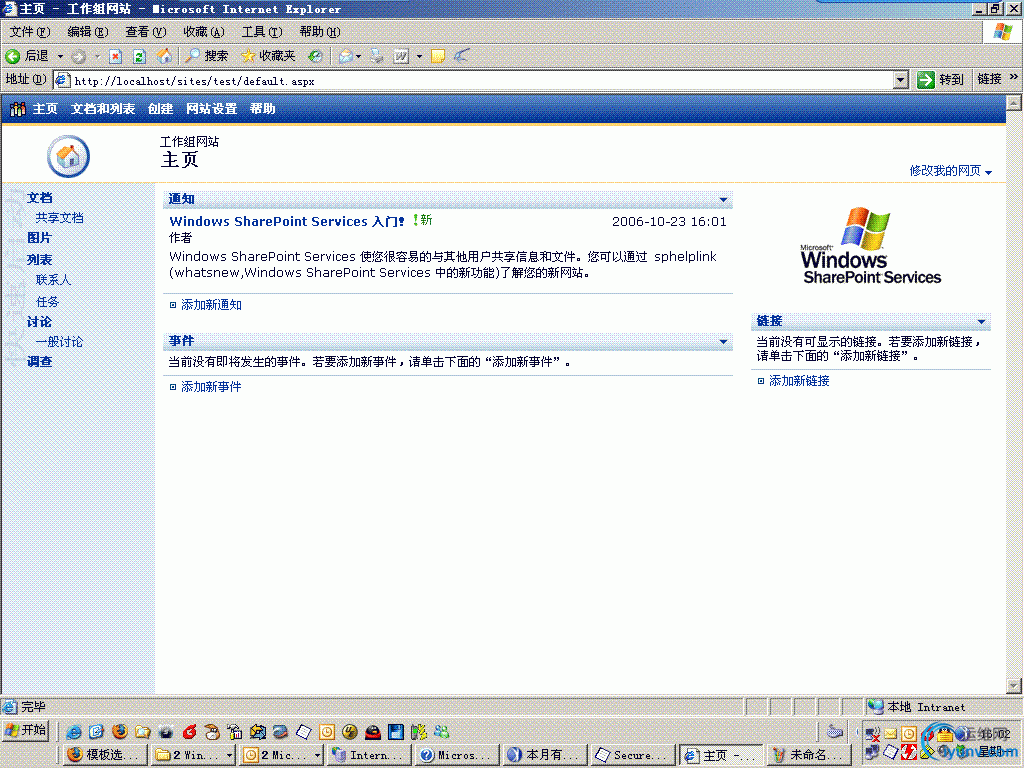Click the 文档 heading in the sidebar
This screenshot has width=1024, height=768.
pos(39,198)
